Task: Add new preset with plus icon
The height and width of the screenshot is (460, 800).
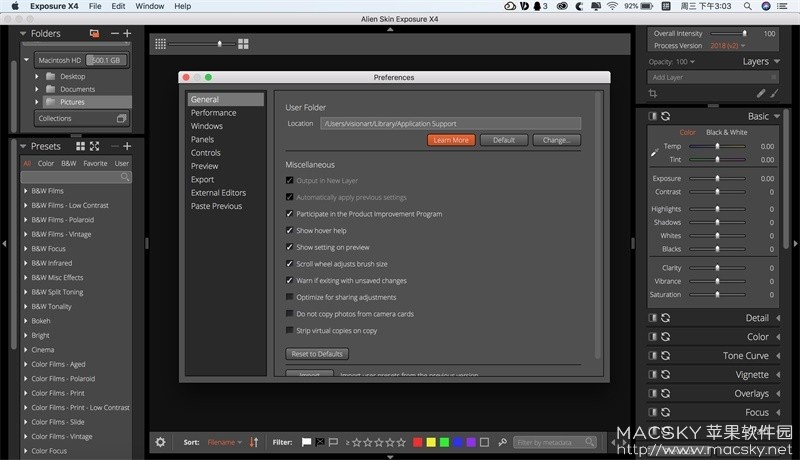Action: pyautogui.click(x=128, y=146)
